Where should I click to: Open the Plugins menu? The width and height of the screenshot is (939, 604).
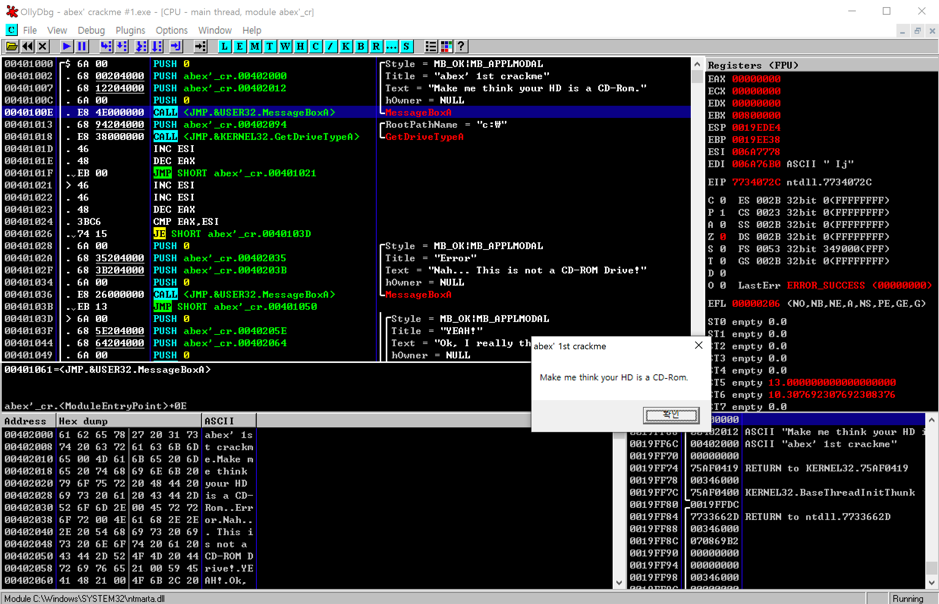pyautogui.click(x=130, y=30)
